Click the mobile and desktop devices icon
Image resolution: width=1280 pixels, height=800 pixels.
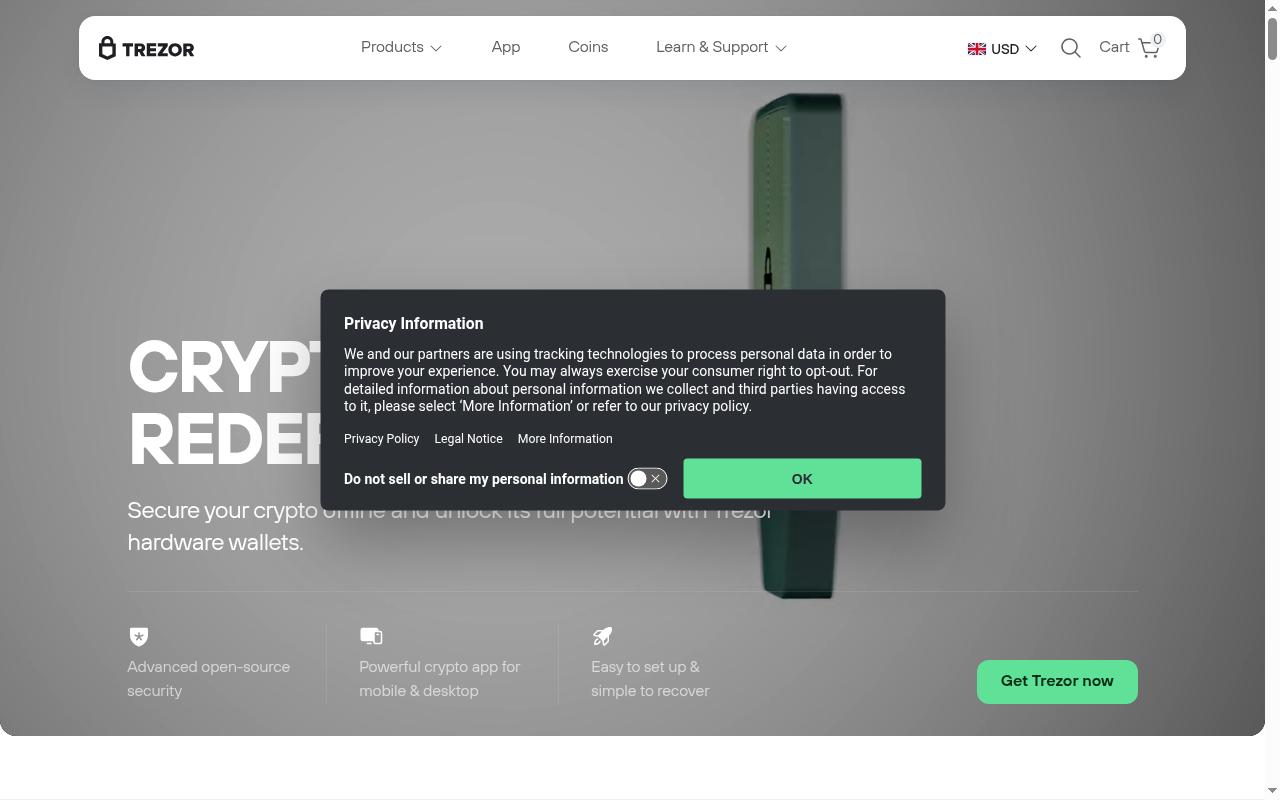pyautogui.click(x=371, y=636)
